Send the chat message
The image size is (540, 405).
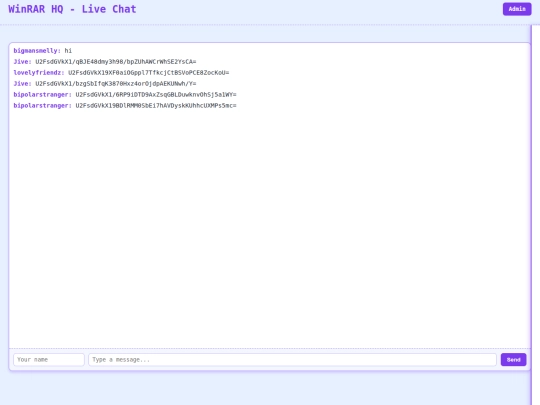click(x=513, y=360)
